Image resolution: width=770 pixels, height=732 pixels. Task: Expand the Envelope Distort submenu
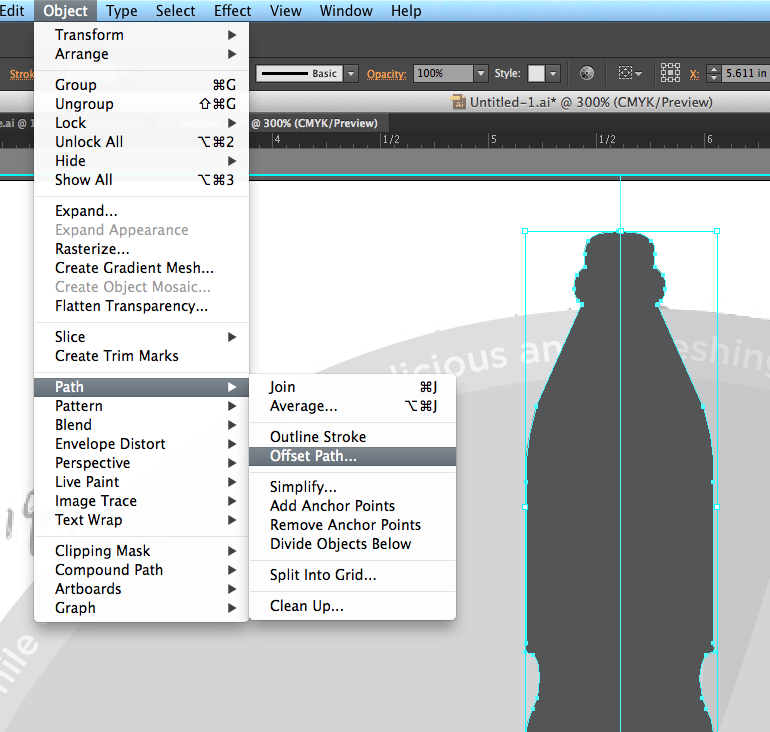point(141,444)
